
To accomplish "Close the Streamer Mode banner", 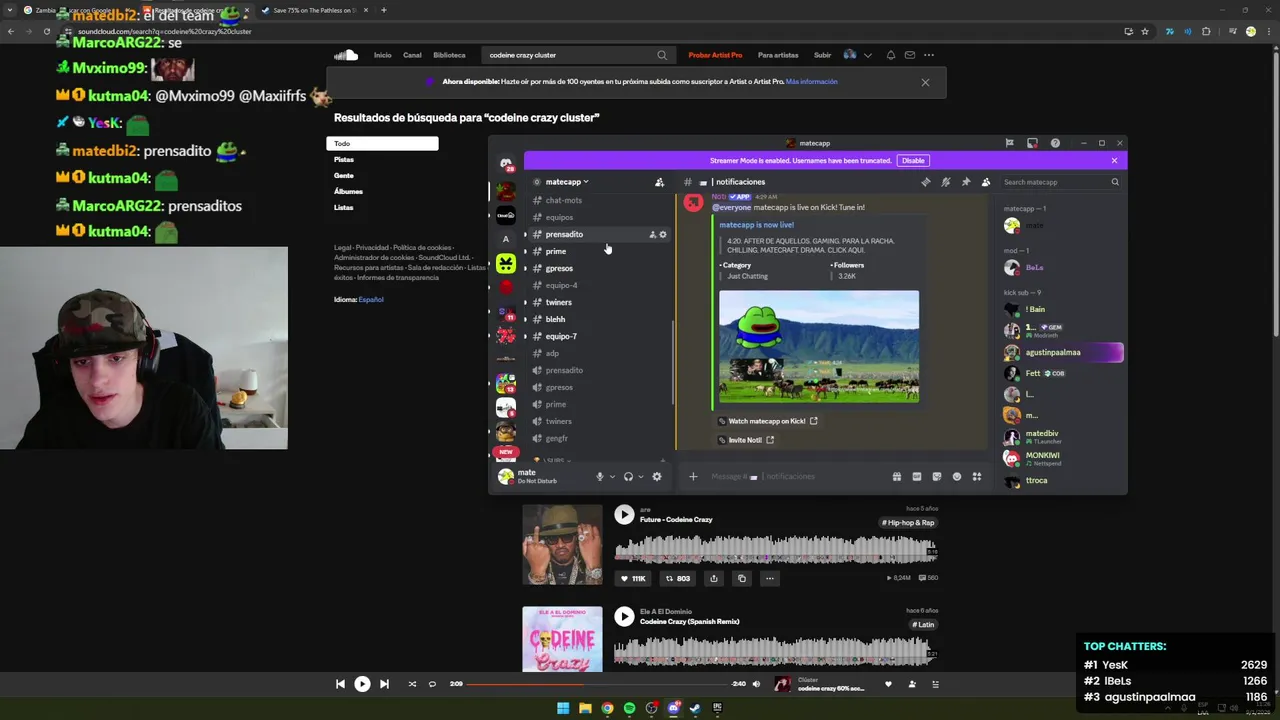I will 1114,160.
